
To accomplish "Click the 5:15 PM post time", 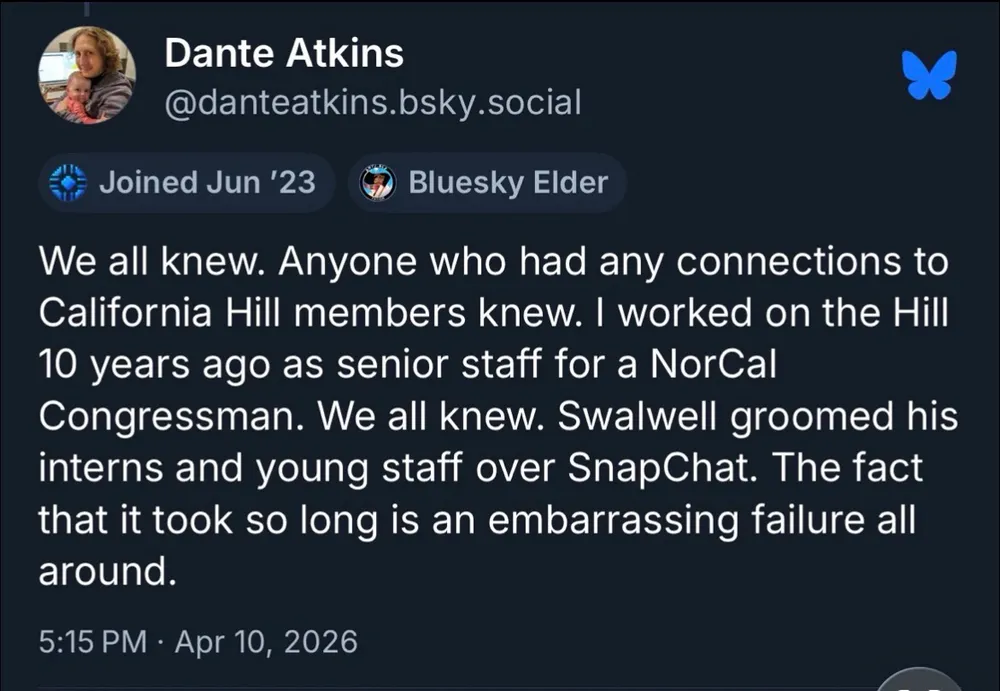I will click(92, 641).
